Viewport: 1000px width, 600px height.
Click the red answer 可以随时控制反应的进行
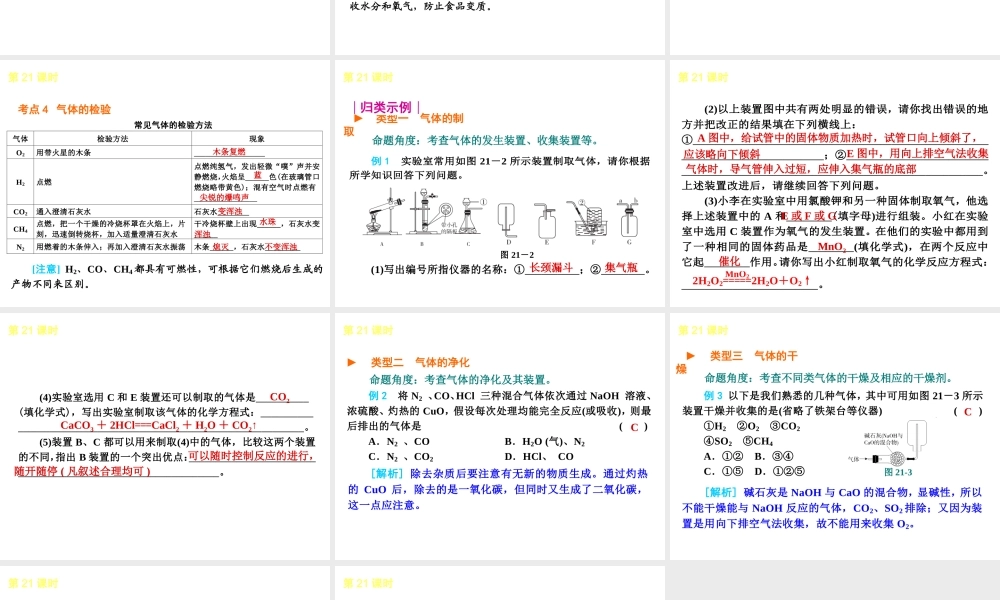(251, 457)
